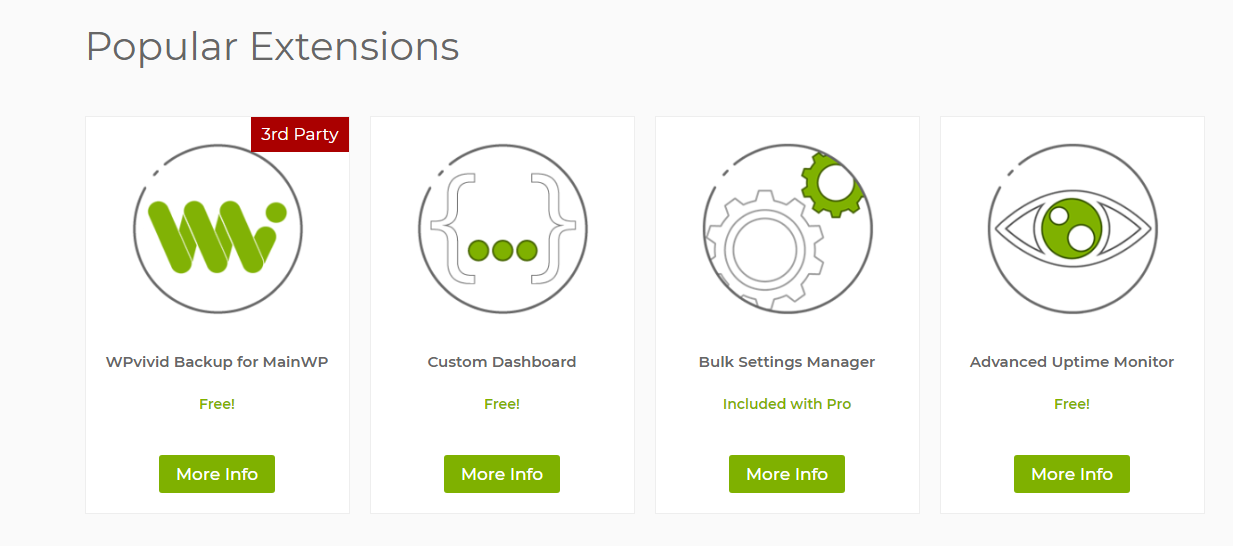Select the Custom Dashboard curly braces icon

[502, 229]
